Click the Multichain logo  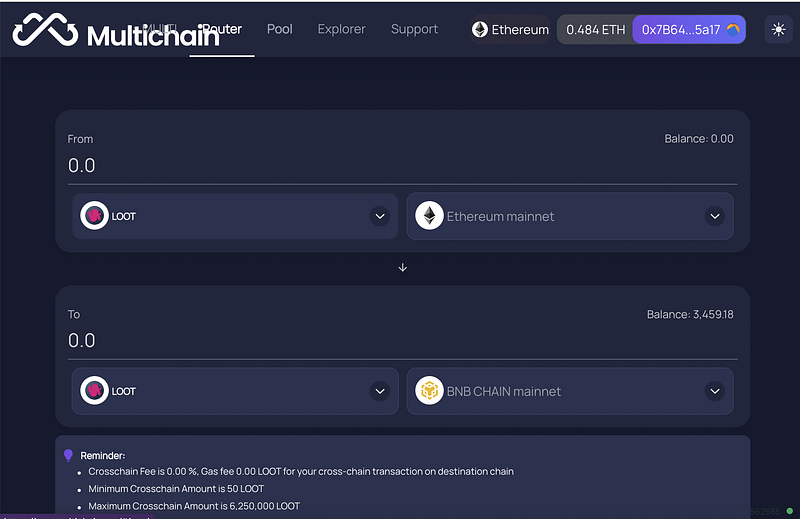(x=116, y=30)
